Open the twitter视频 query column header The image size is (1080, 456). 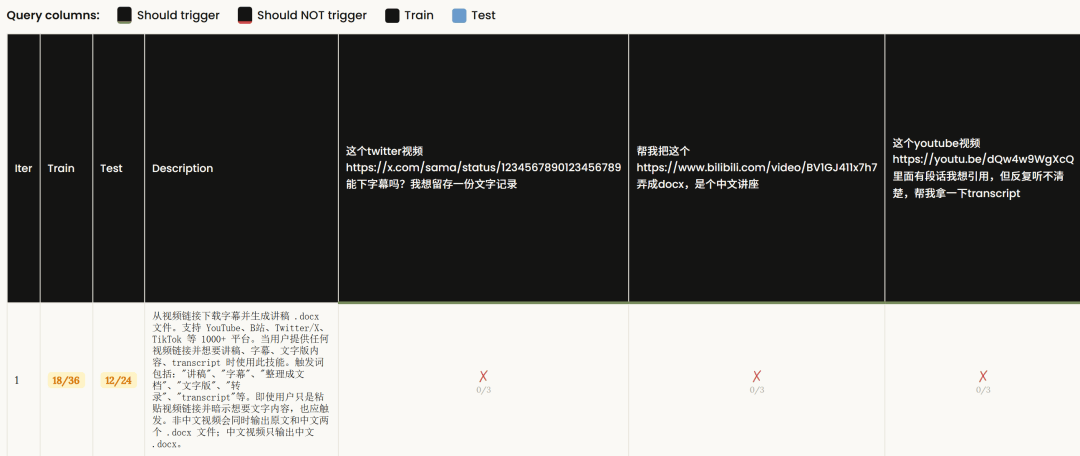(483, 167)
